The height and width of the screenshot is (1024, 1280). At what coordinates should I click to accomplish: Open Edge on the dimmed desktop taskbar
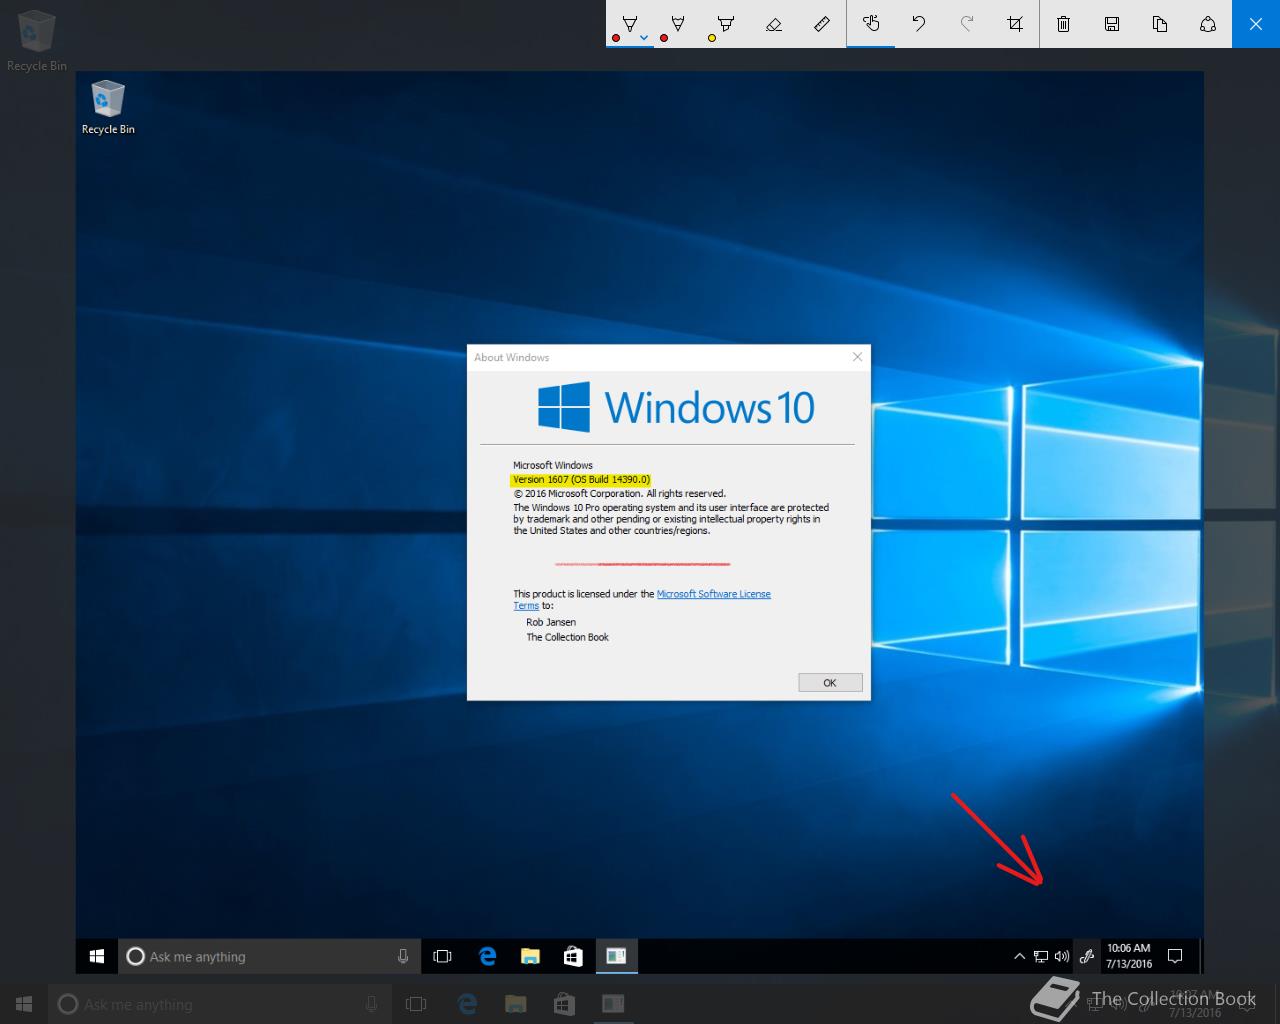(x=467, y=1004)
